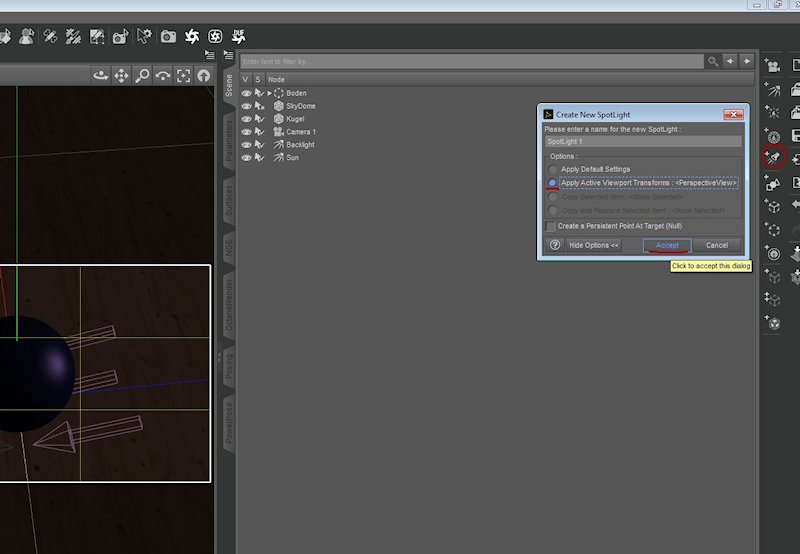Click the viewport reset up-arrow control
Image resolution: width=800 pixels, height=554 pixels.
(x=204, y=76)
